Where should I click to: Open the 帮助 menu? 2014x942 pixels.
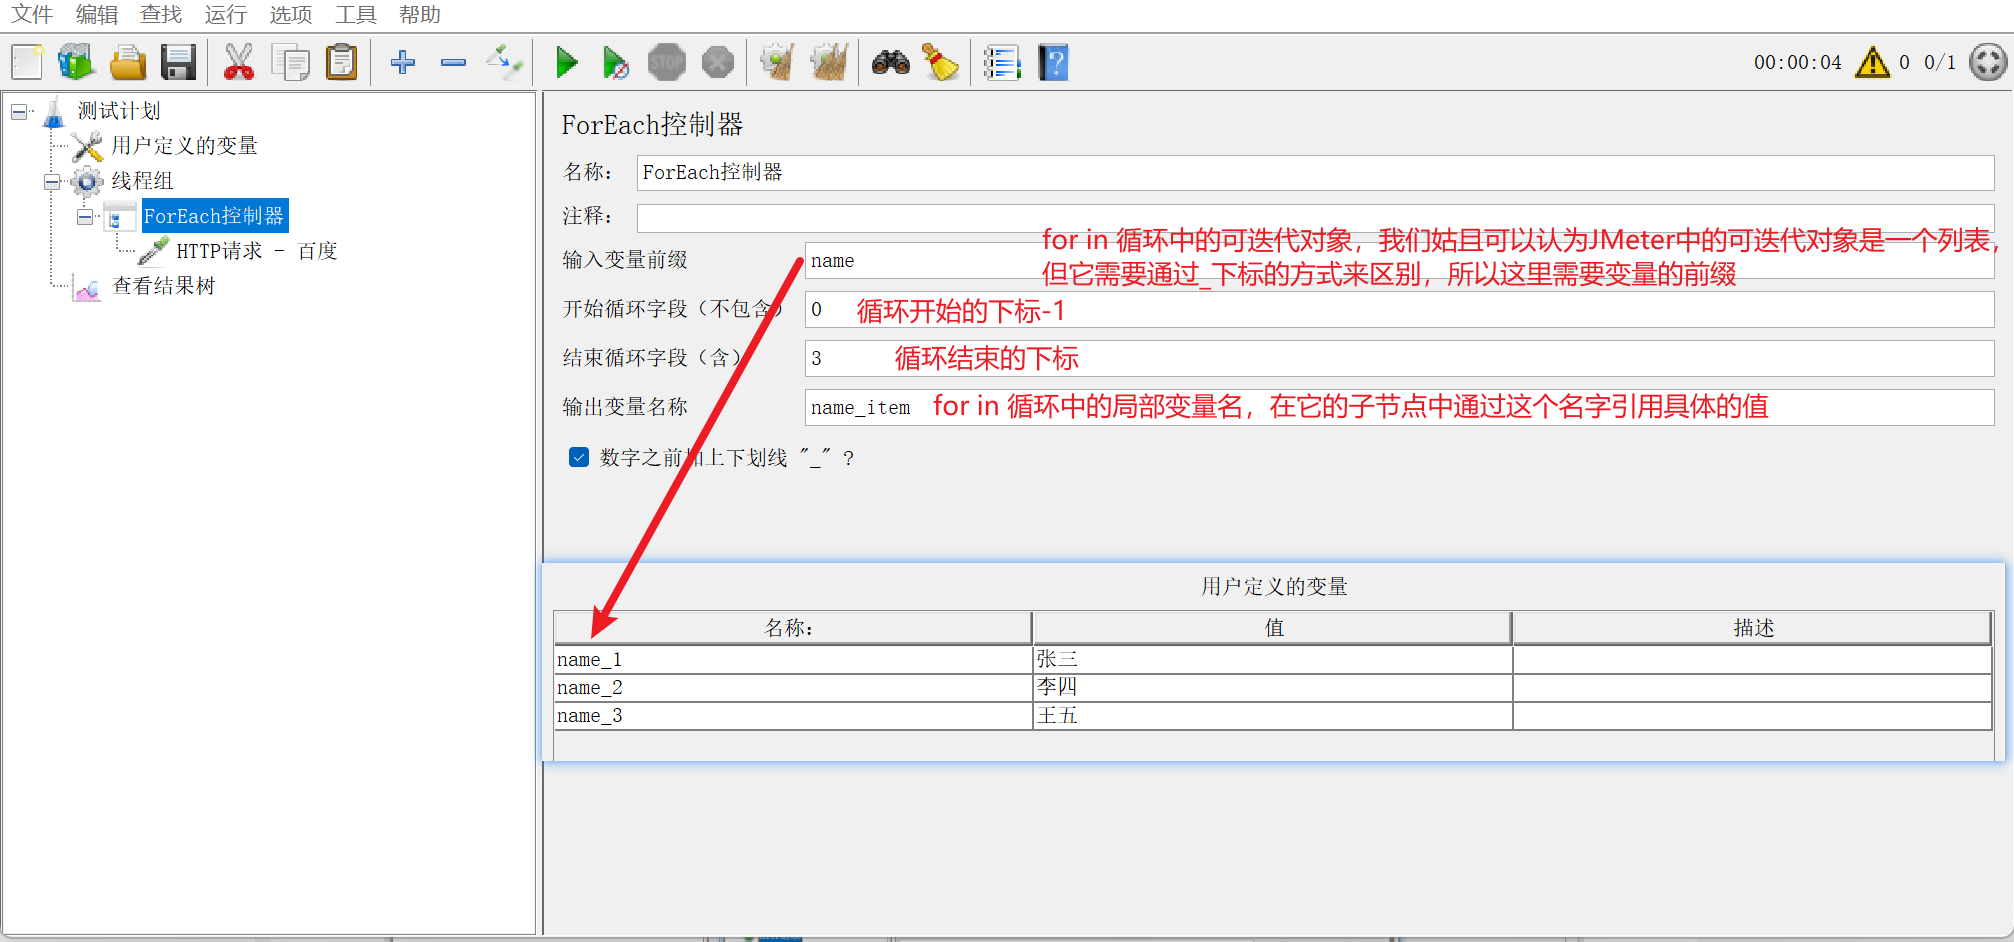(x=420, y=14)
